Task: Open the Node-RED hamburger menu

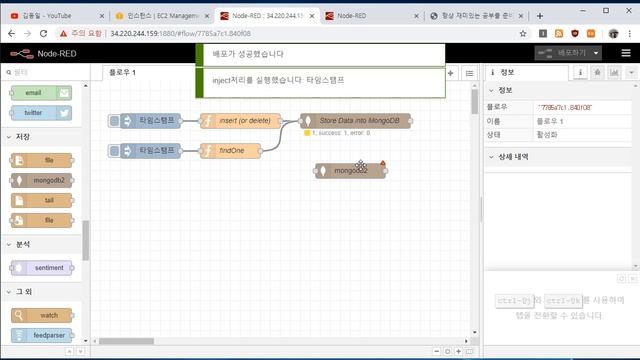Action: 626,53
